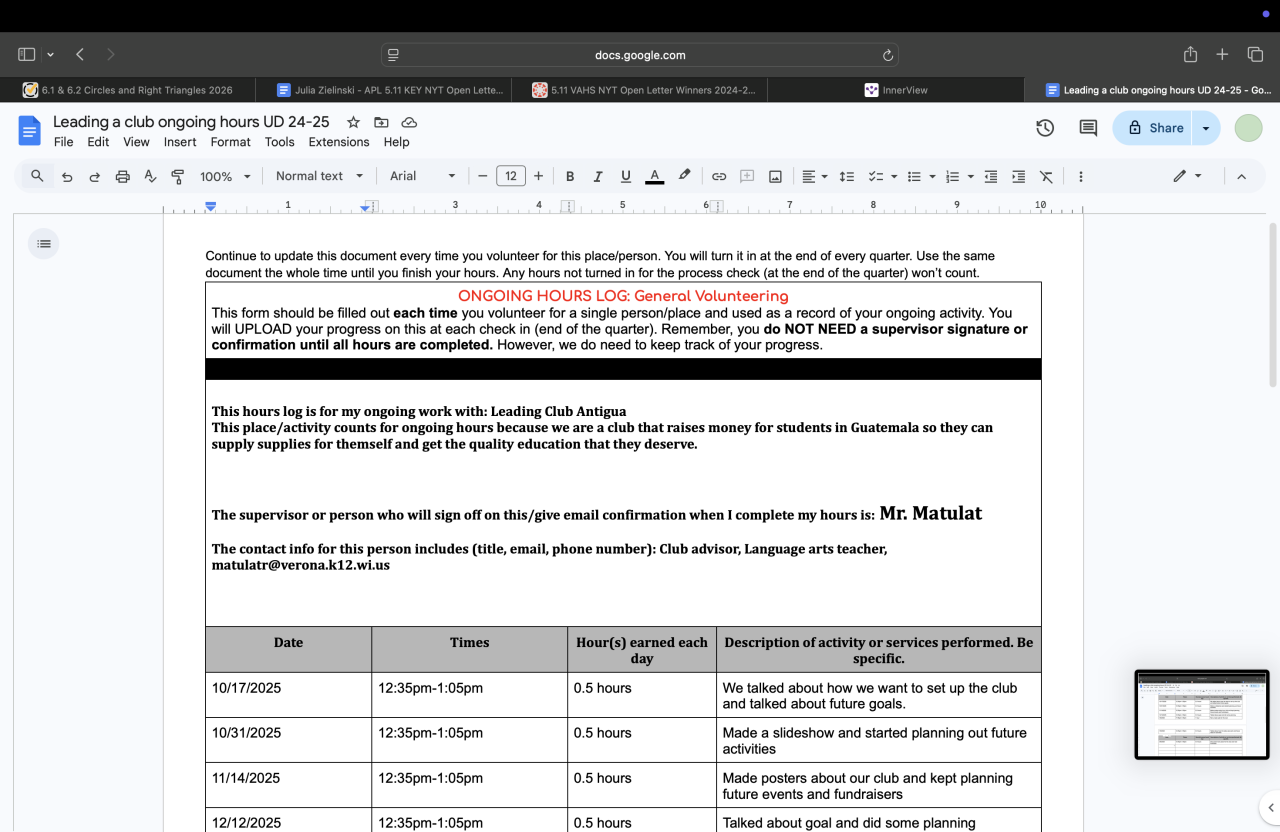1280x832 pixels.
Task: Show the document outline
Action: (43, 243)
